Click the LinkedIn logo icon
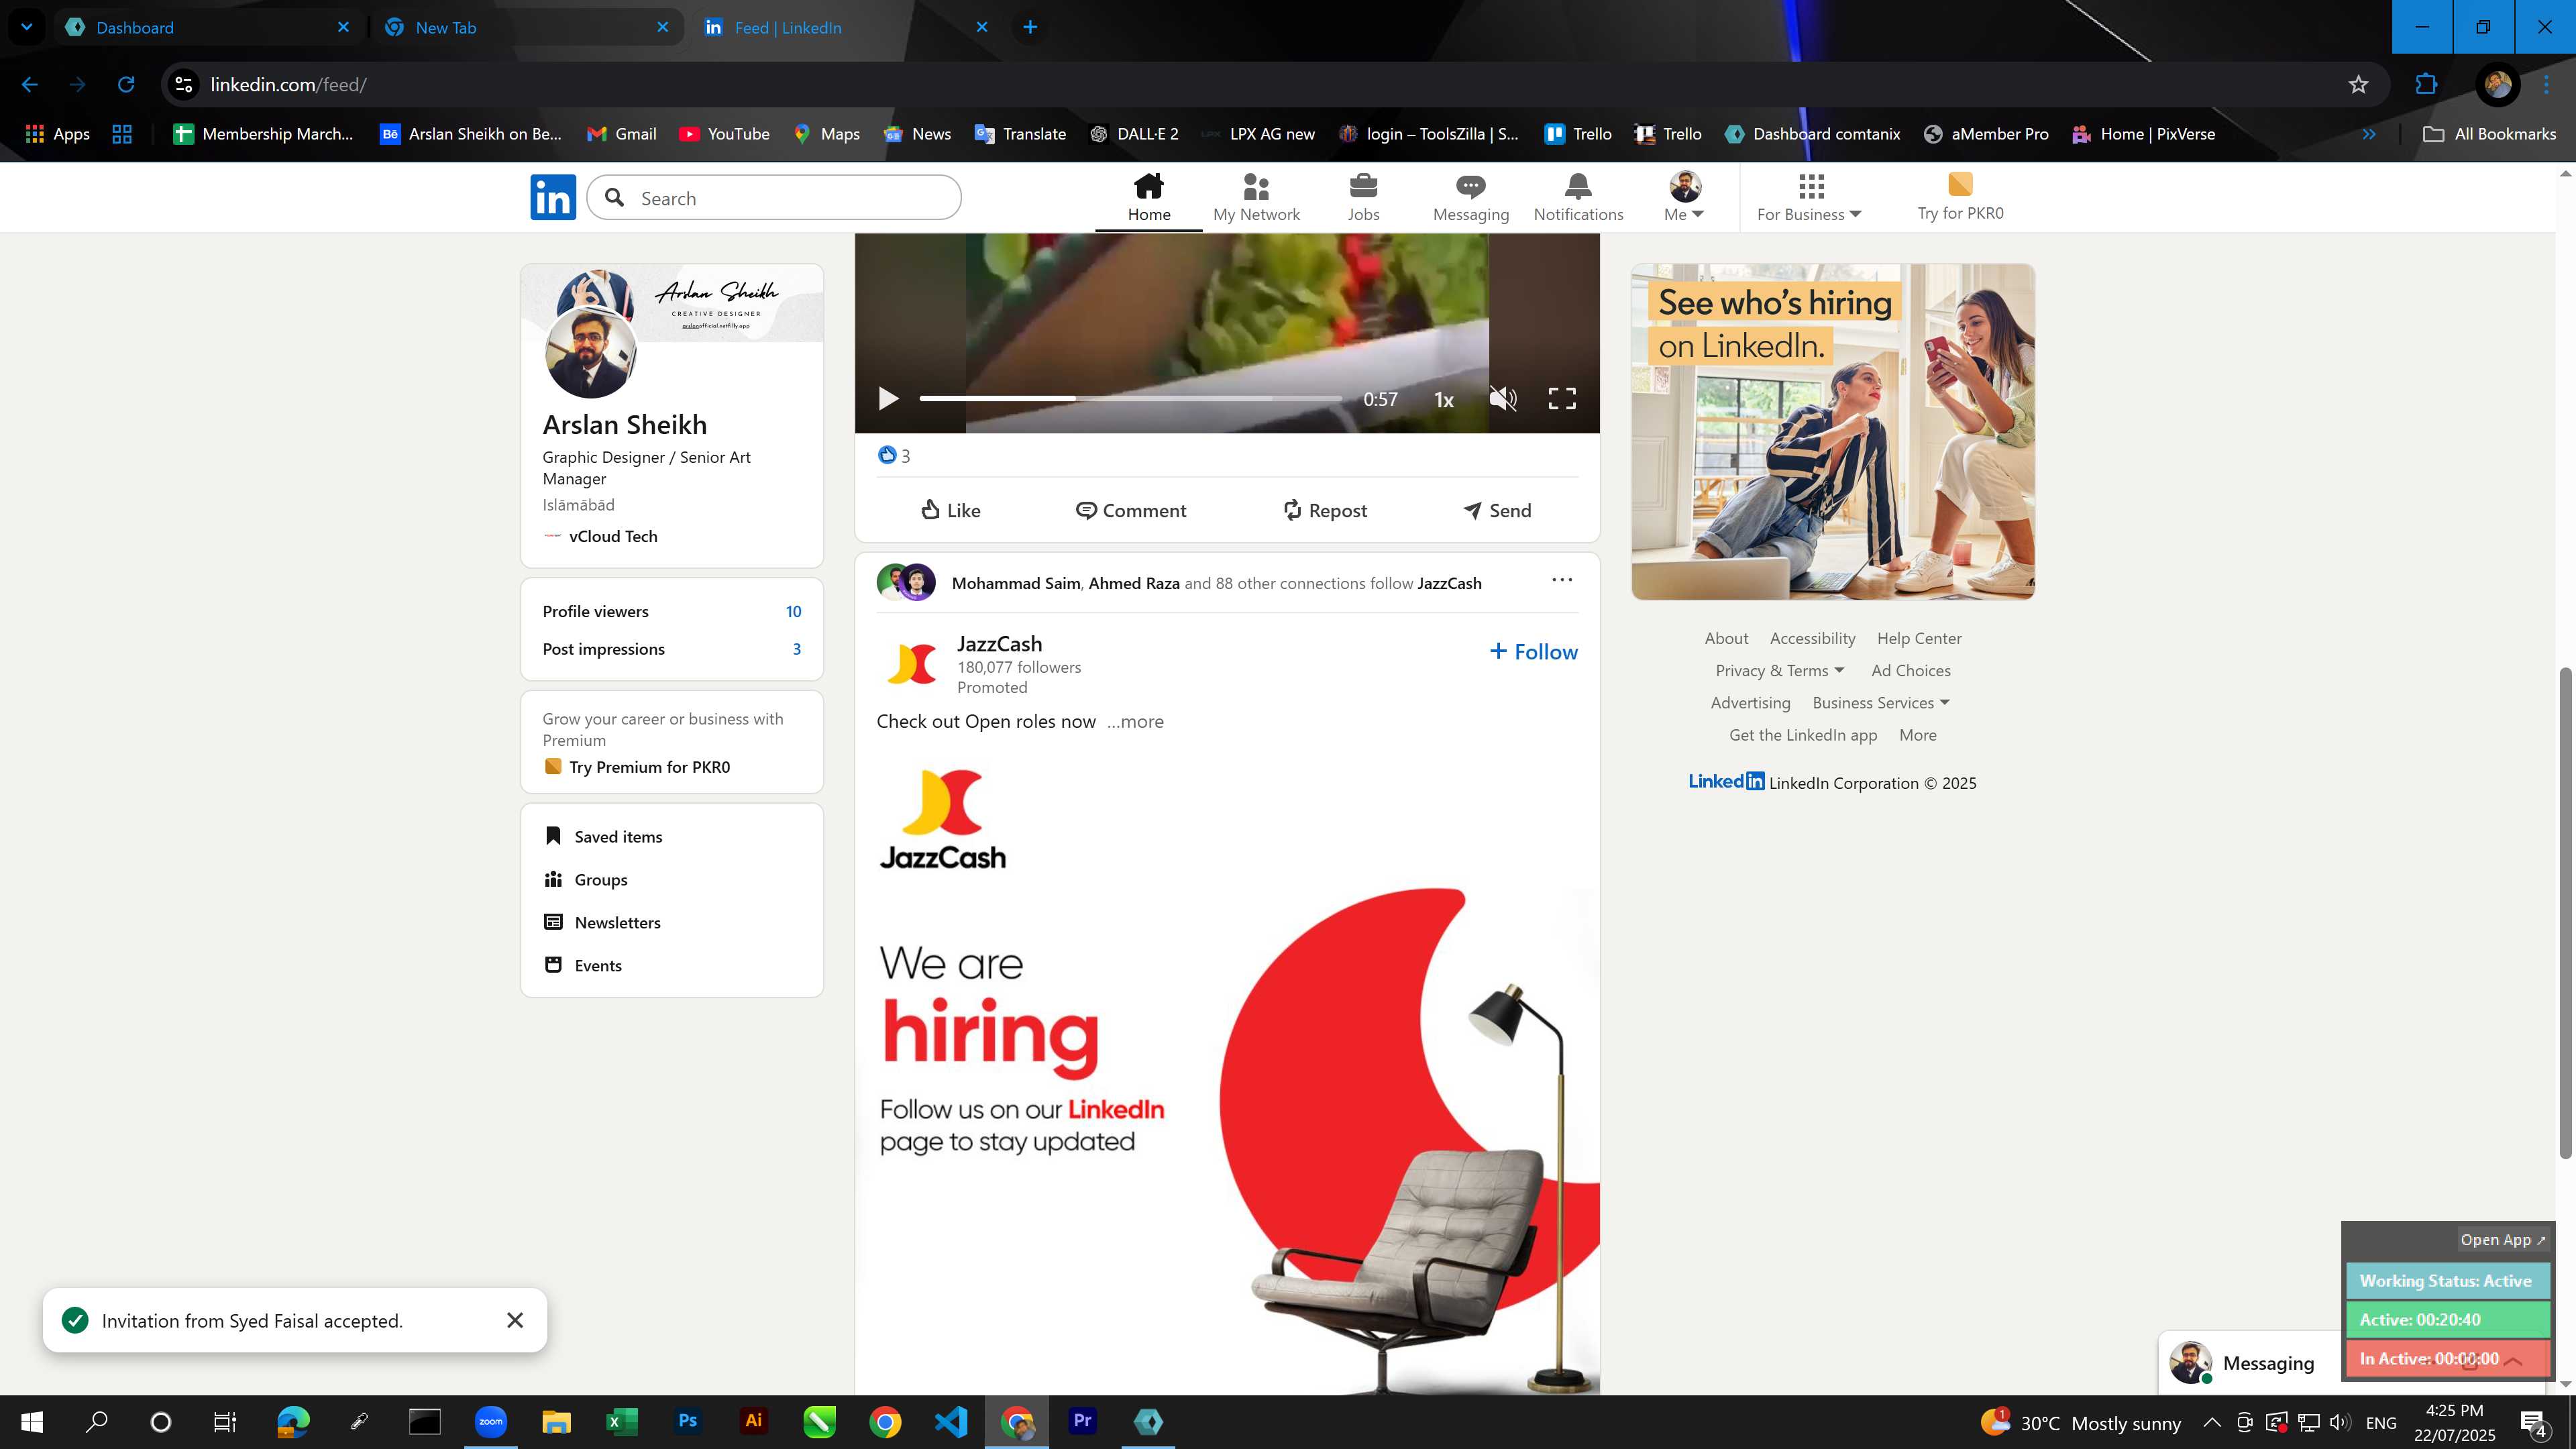 click(x=552, y=197)
